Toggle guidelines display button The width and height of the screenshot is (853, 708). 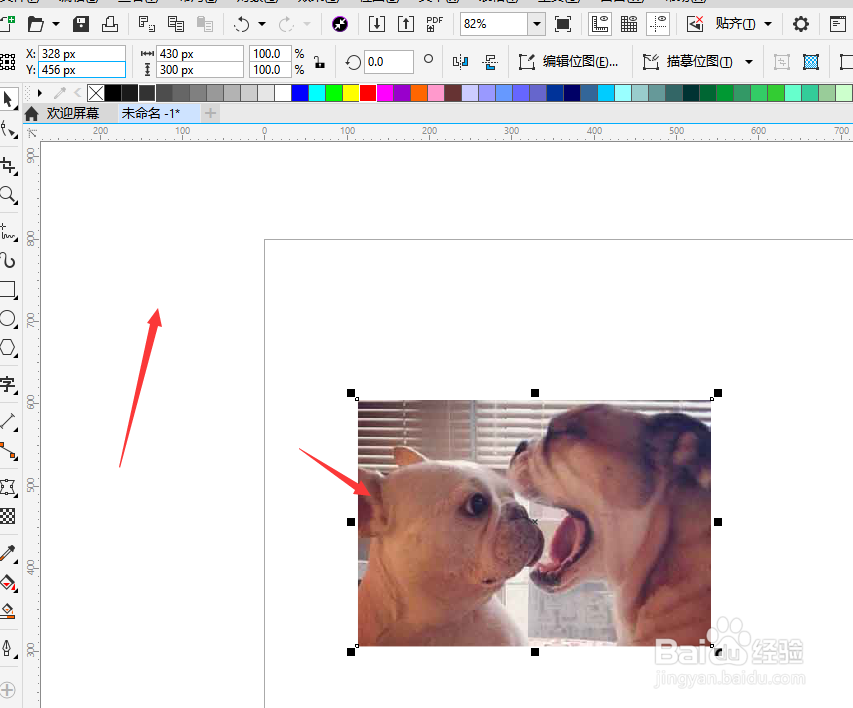pyautogui.click(x=658, y=24)
